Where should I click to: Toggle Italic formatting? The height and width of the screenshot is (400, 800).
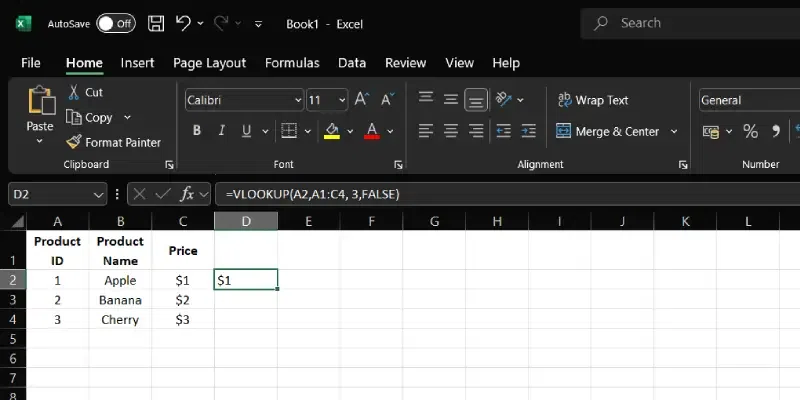(221, 131)
